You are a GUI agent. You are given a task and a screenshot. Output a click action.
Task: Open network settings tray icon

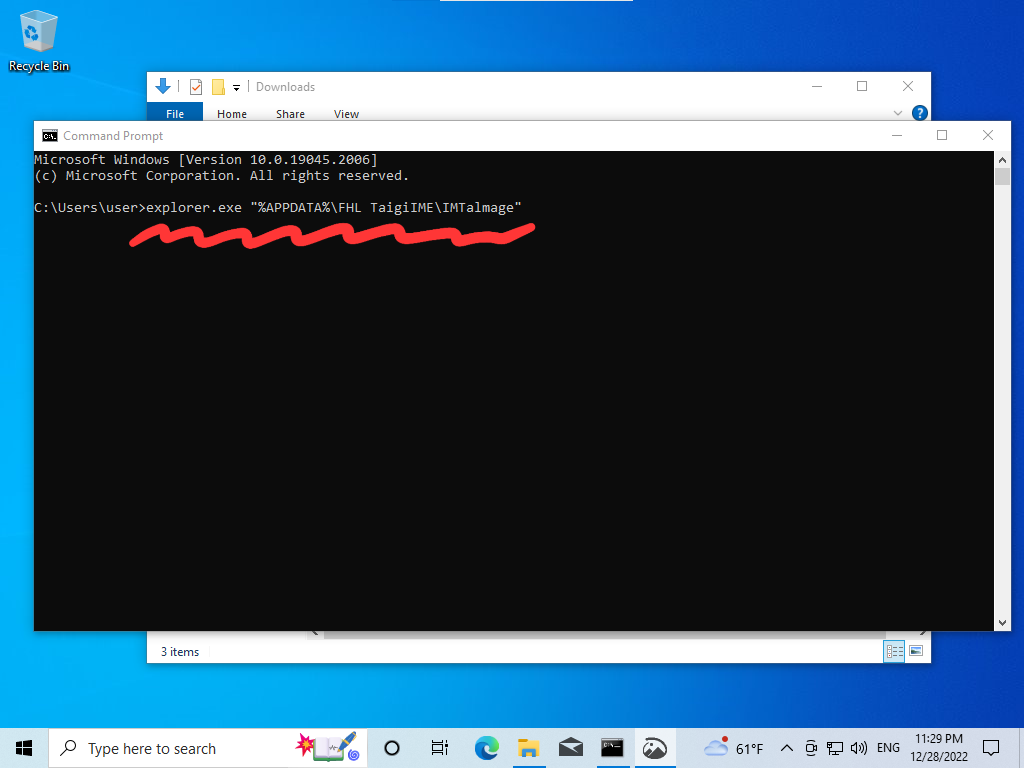[835, 748]
